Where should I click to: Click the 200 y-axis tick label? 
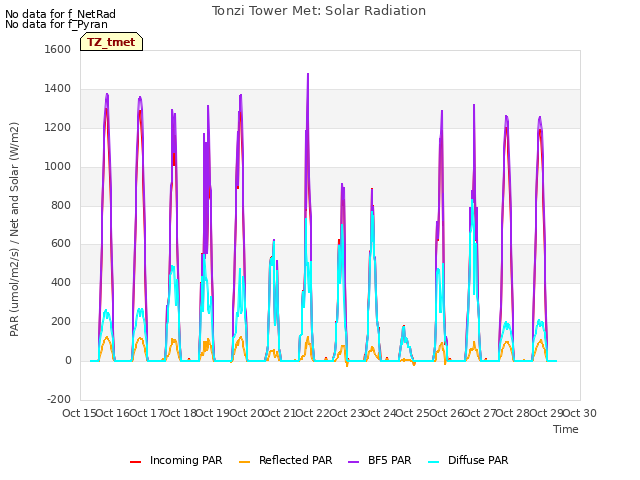coord(61,321)
